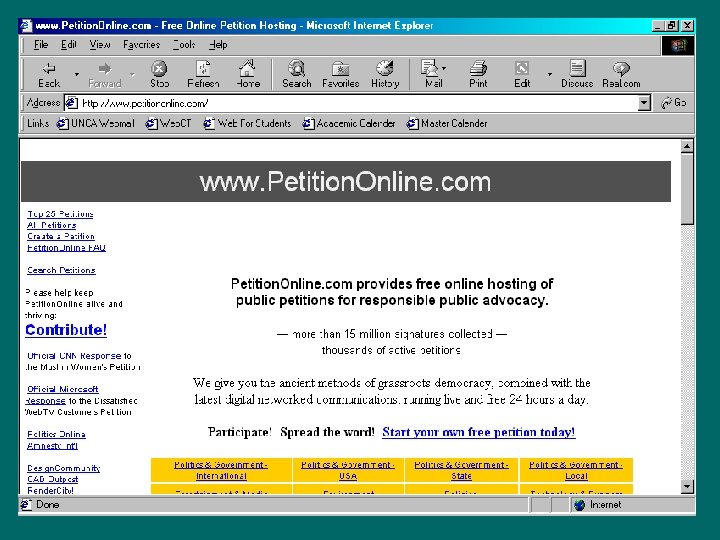Open Master Calendar links shortcut
The height and width of the screenshot is (540, 720).
[x=447, y=124]
